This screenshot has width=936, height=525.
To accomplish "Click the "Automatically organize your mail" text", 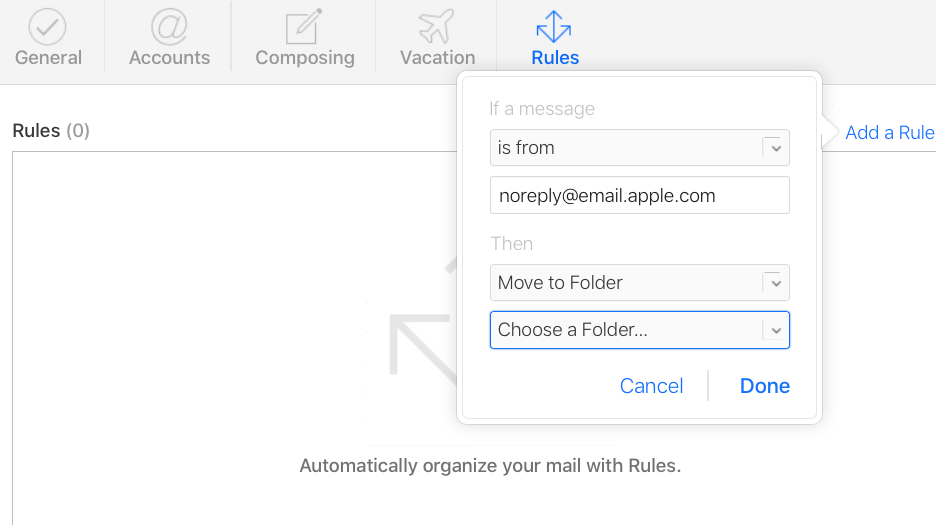I will (x=489, y=466).
